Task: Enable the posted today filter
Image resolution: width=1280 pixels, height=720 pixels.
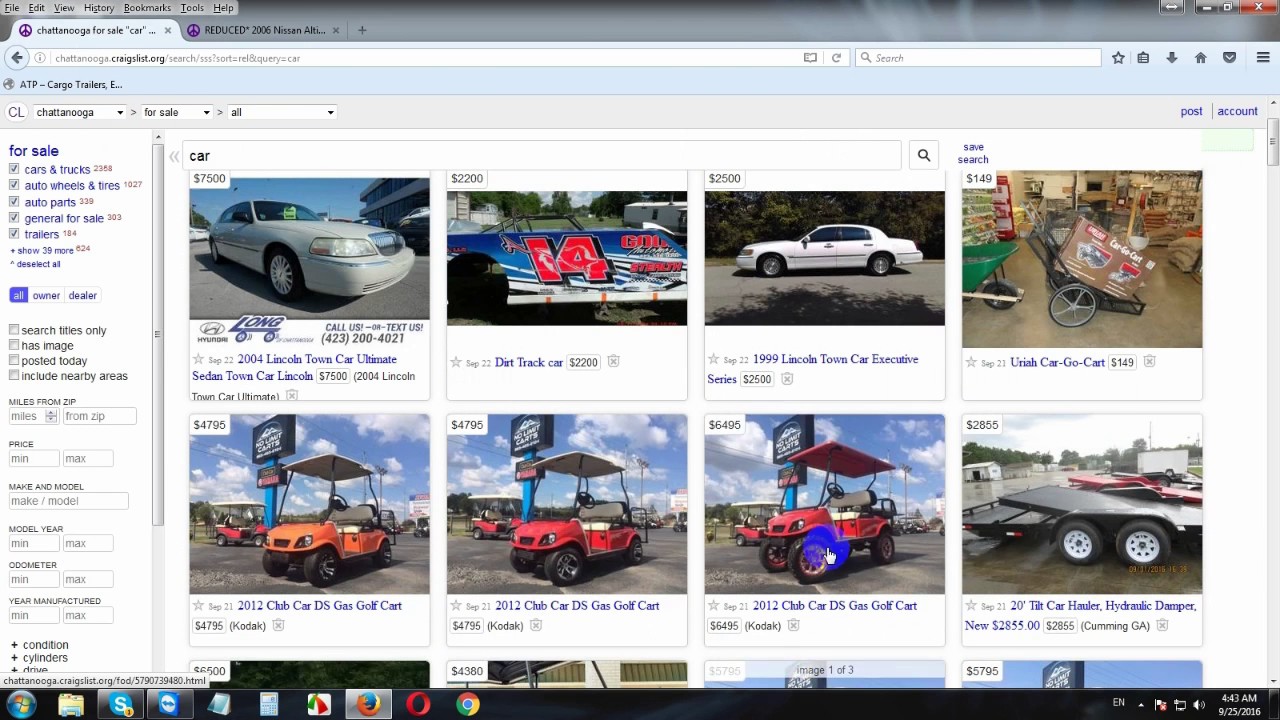Action: pos(14,360)
